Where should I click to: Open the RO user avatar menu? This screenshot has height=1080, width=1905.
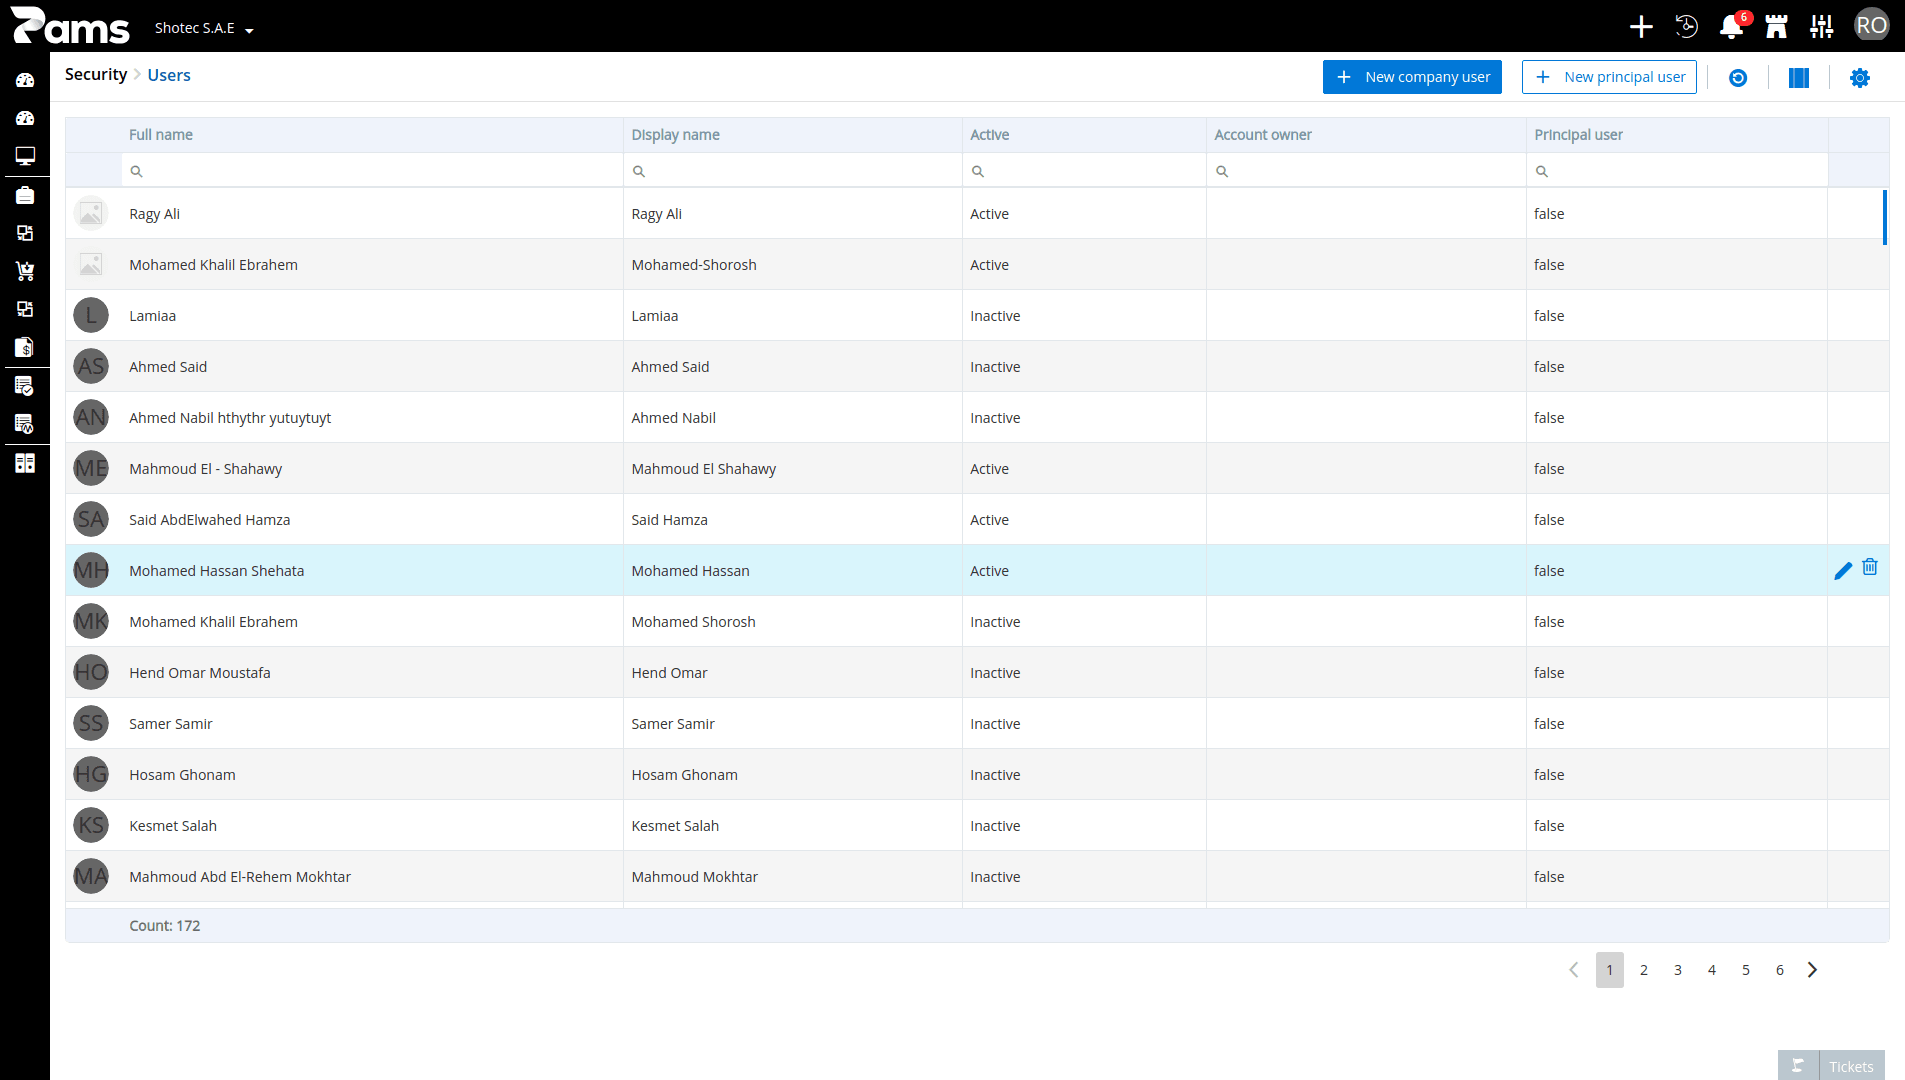1871,26
